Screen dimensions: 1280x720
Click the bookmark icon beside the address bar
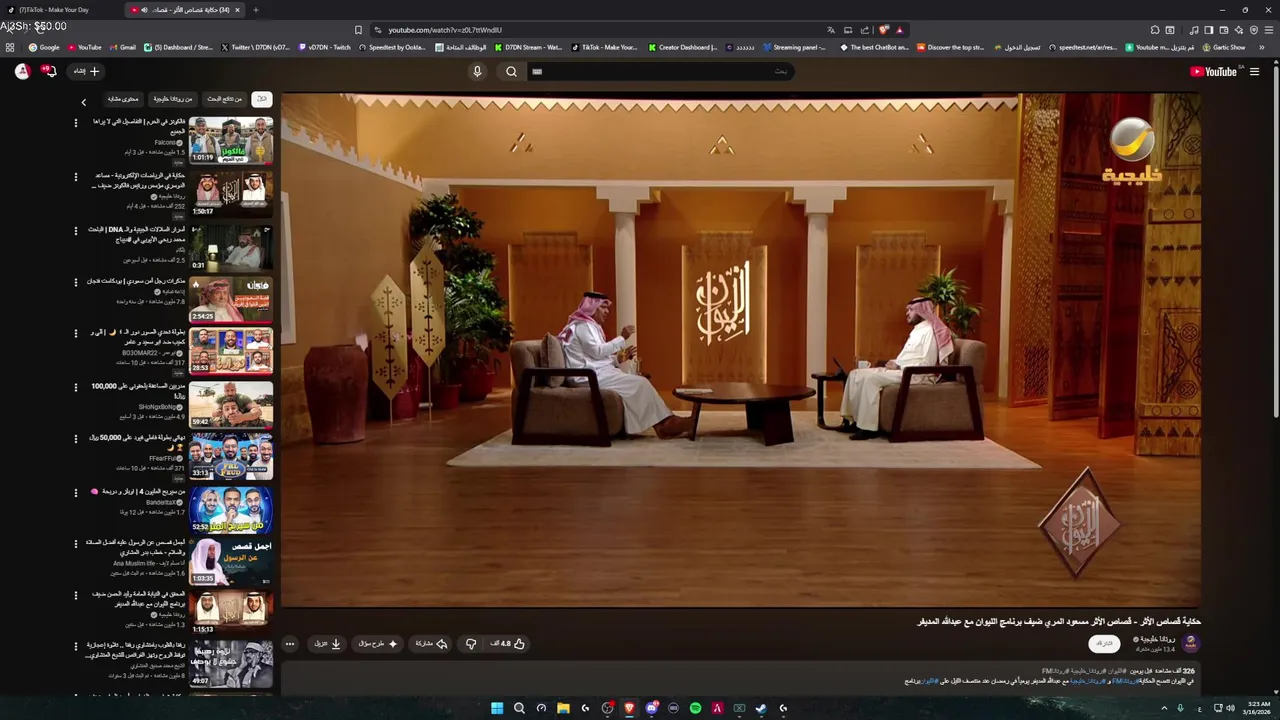coord(358,30)
